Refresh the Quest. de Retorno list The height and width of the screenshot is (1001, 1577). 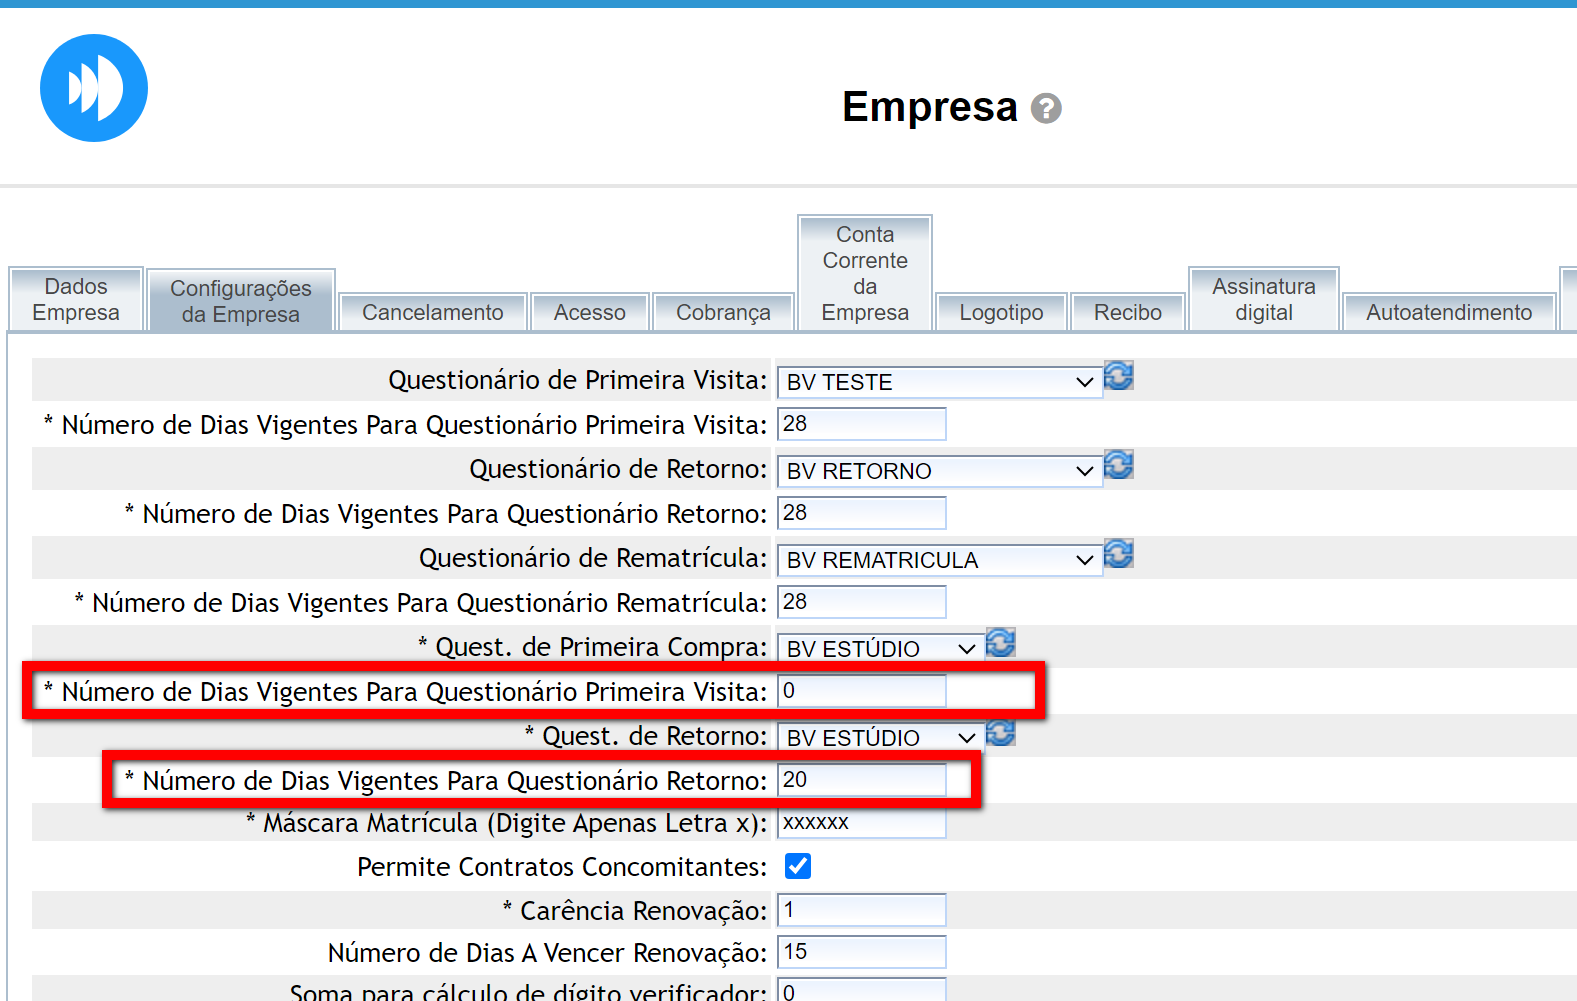(1000, 733)
